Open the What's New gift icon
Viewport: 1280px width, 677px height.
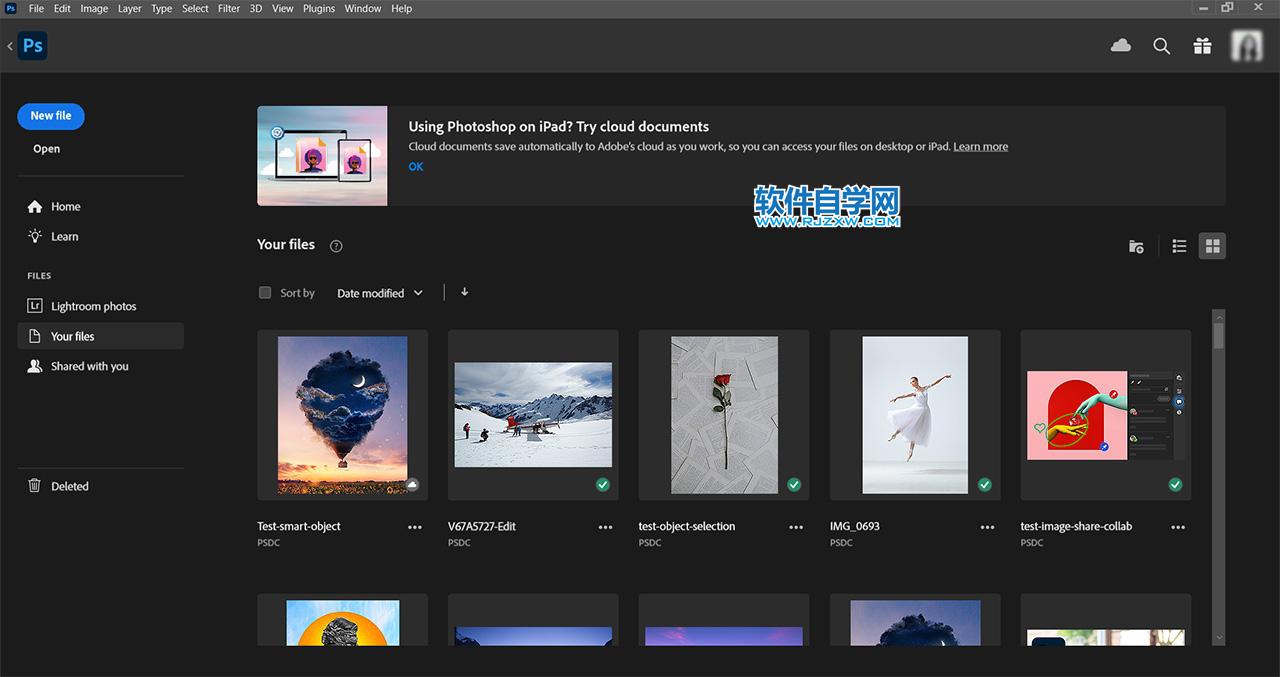pos(1202,46)
